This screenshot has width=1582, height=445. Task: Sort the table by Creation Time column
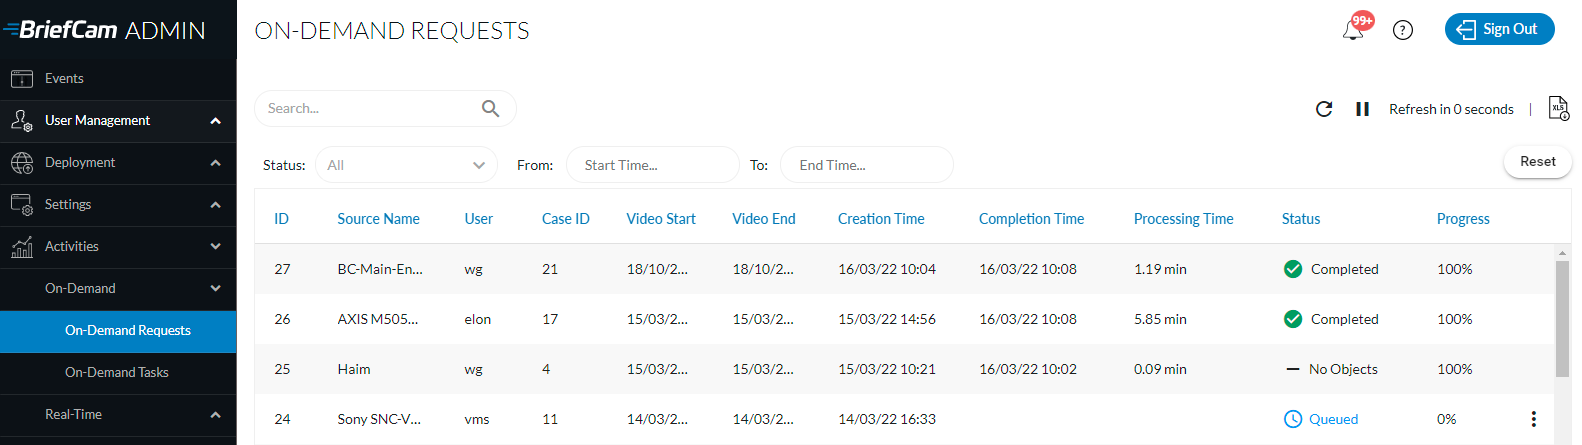(x=881, y=218)
